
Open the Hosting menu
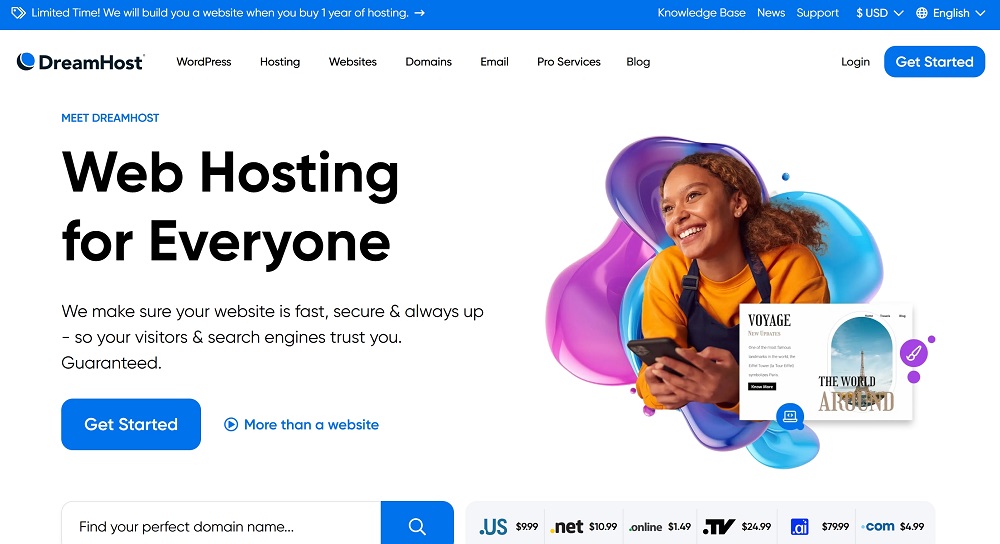click(x=280, y=62)
